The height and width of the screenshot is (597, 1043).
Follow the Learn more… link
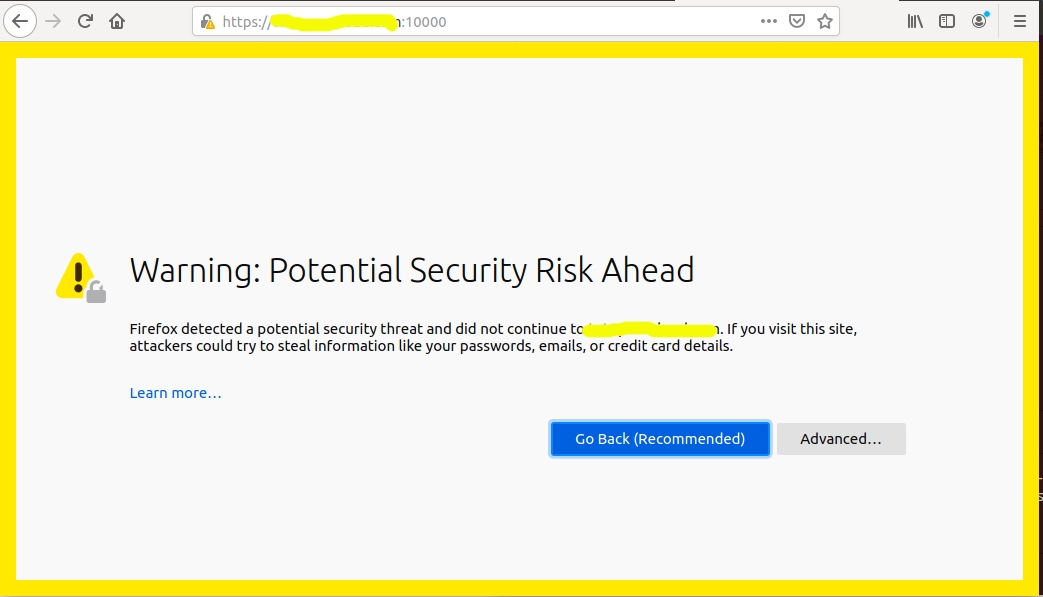[x=176, y=393]
